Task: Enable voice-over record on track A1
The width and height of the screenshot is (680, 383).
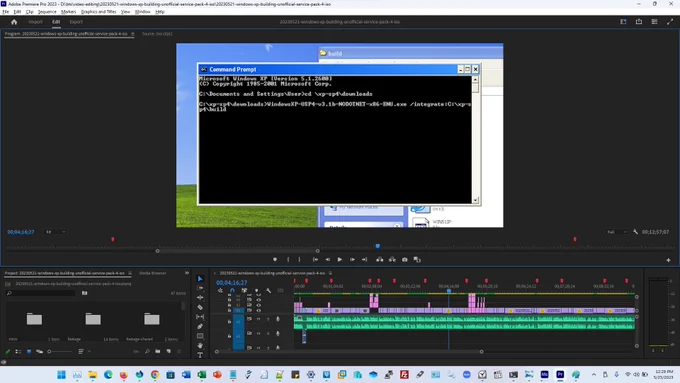Action: click(278, 319)
